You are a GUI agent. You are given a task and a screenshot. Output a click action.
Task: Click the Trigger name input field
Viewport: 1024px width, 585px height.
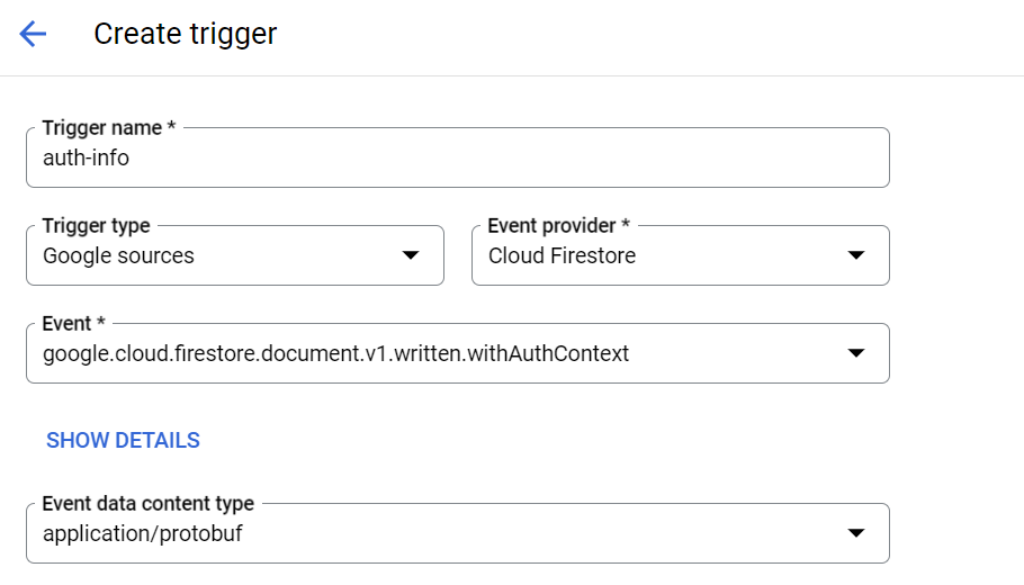(x=457, y=158)
